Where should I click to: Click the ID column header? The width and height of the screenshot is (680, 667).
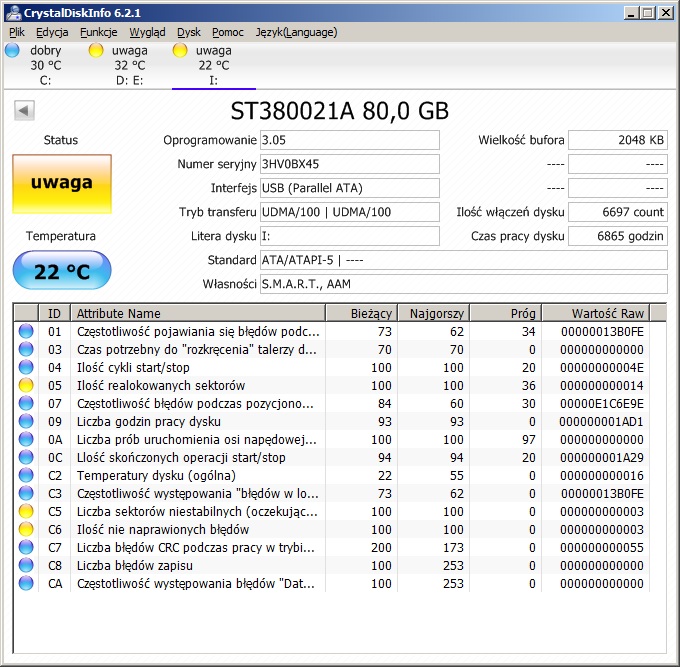[x=54, y=313]
